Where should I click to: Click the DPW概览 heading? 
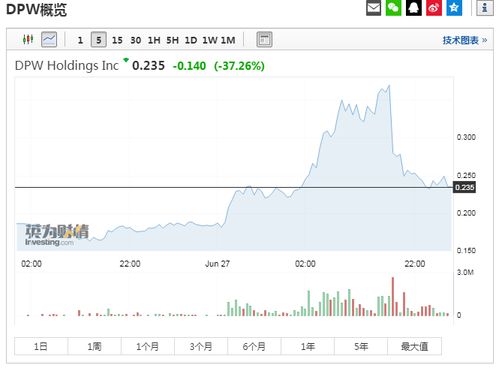(x=36, y=9)
